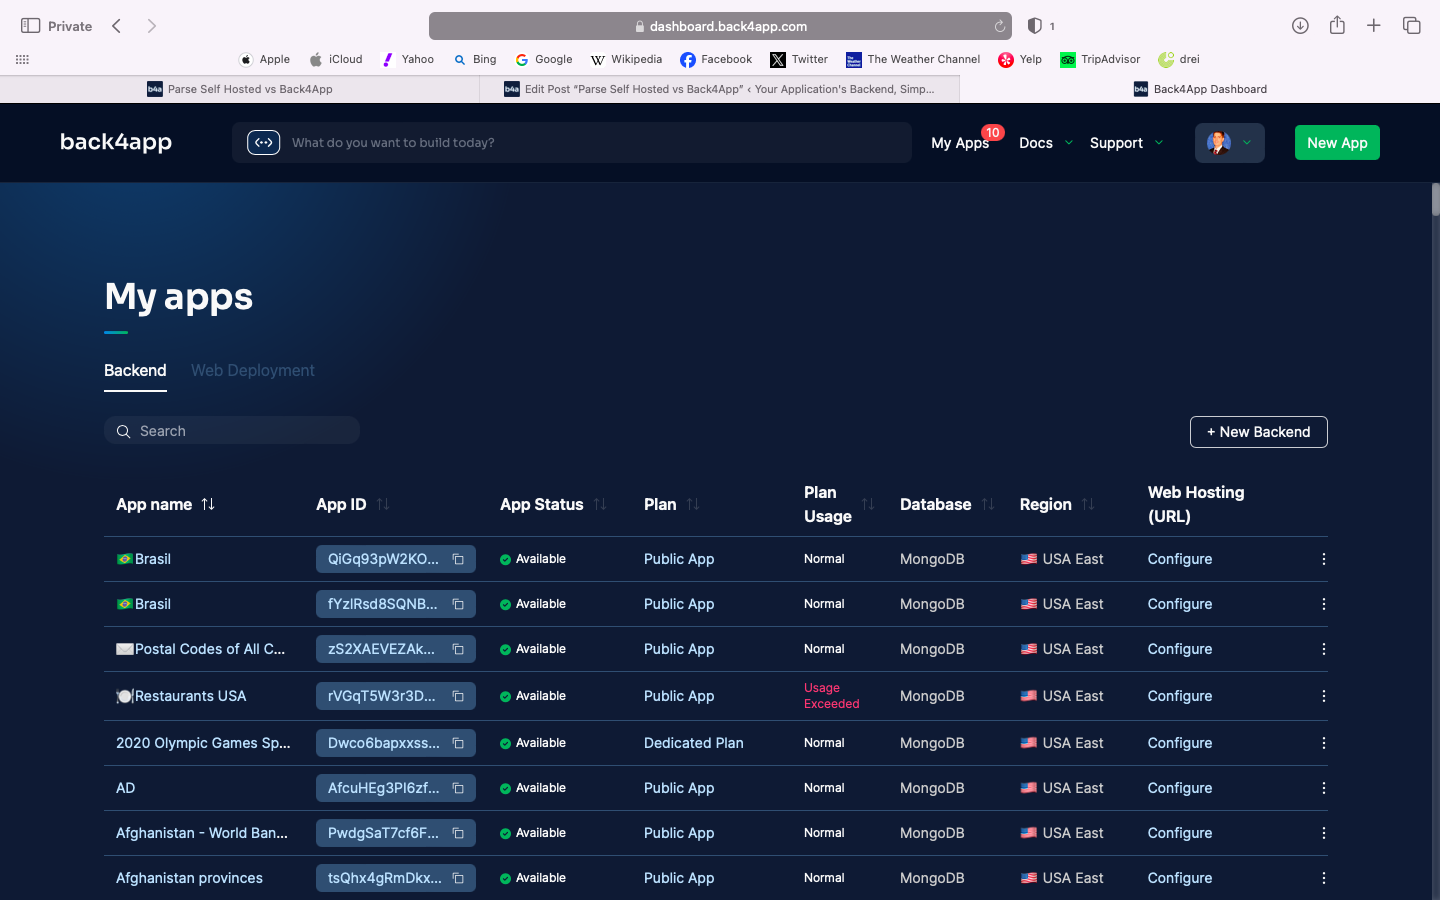Reload the page in address bar
Screen dimensions: 1440x900
tap(999, 26)
